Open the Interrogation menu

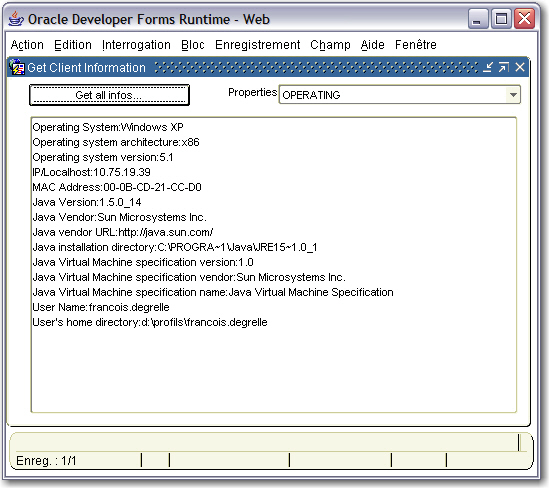click(136, 45)
